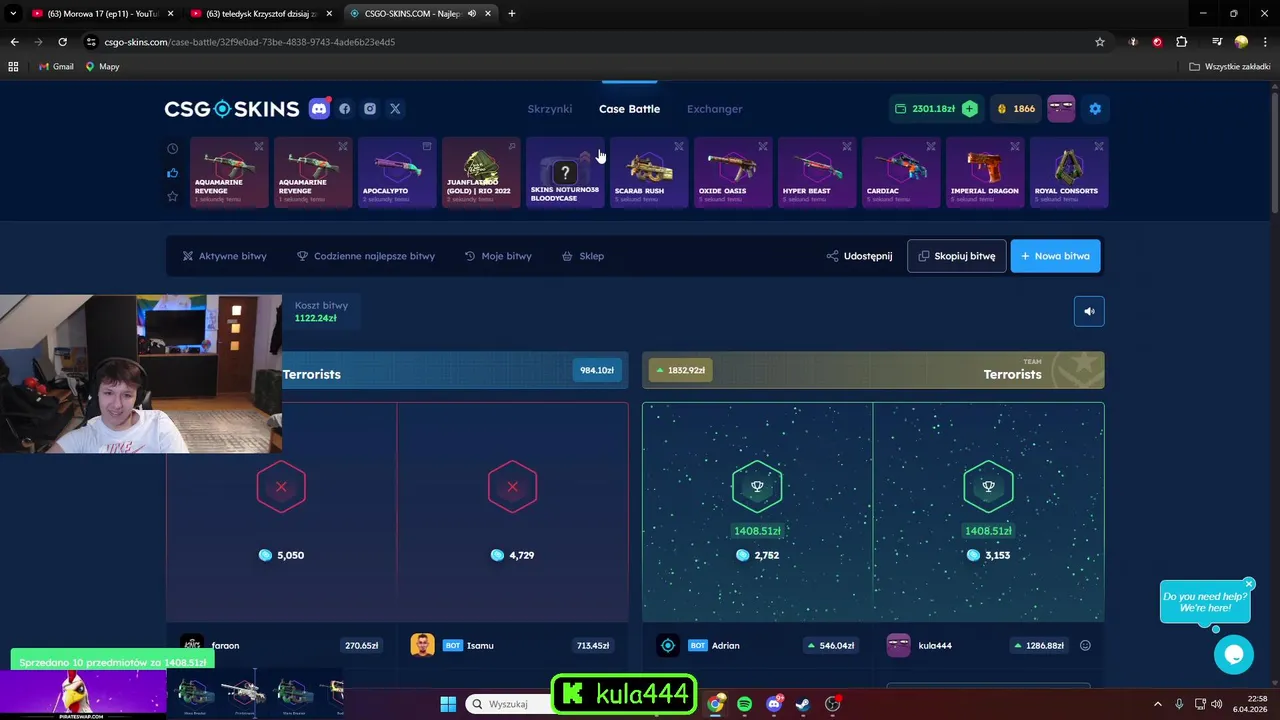
Task: Open the X (Twitter) social icon
Action: [395, 109]
